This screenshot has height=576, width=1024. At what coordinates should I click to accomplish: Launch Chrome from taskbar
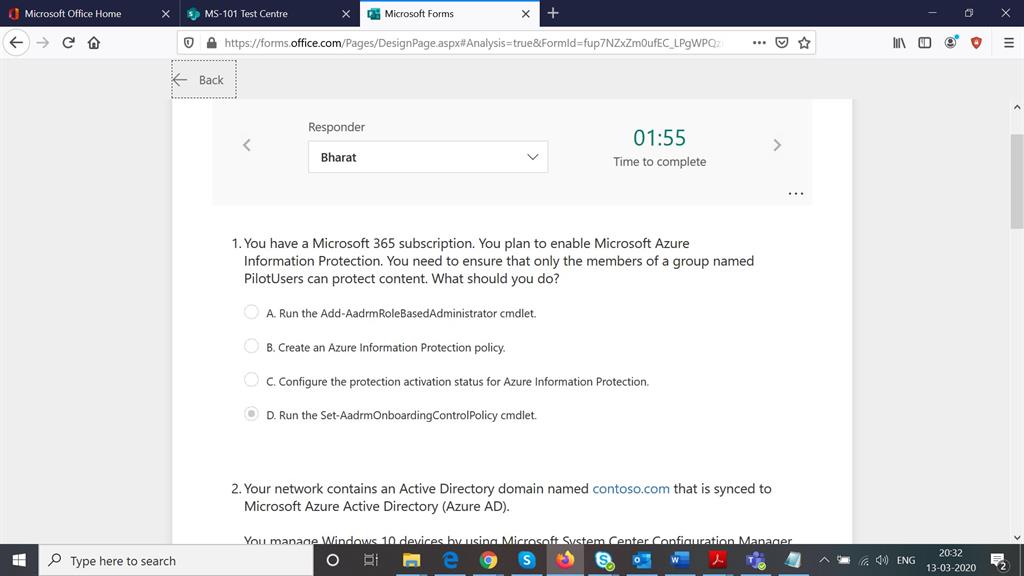tap(488, 560)
